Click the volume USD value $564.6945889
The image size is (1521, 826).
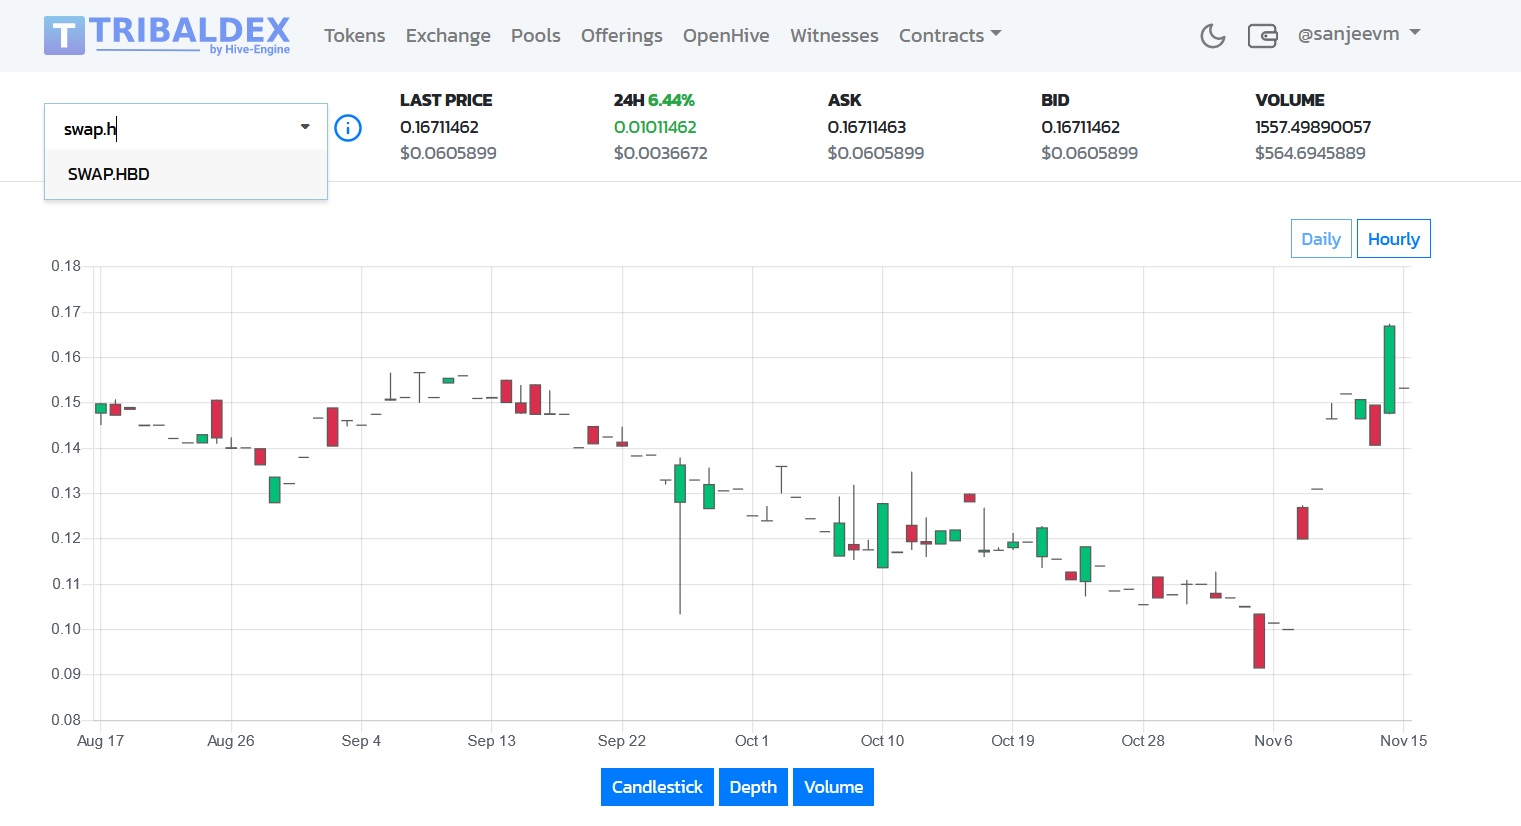pyautogui.click(x=1310, y=153)
